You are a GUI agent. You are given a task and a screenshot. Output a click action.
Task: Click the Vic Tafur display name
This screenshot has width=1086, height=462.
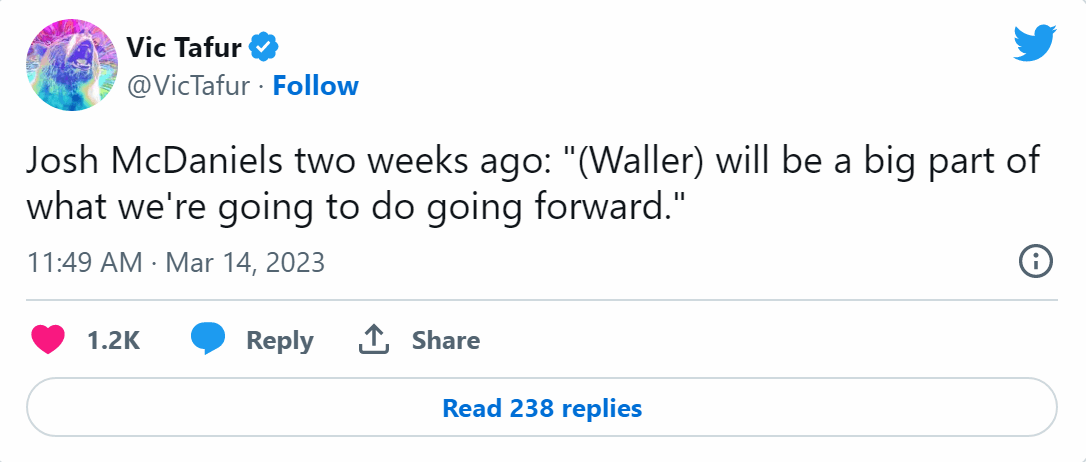pos(185,45)
